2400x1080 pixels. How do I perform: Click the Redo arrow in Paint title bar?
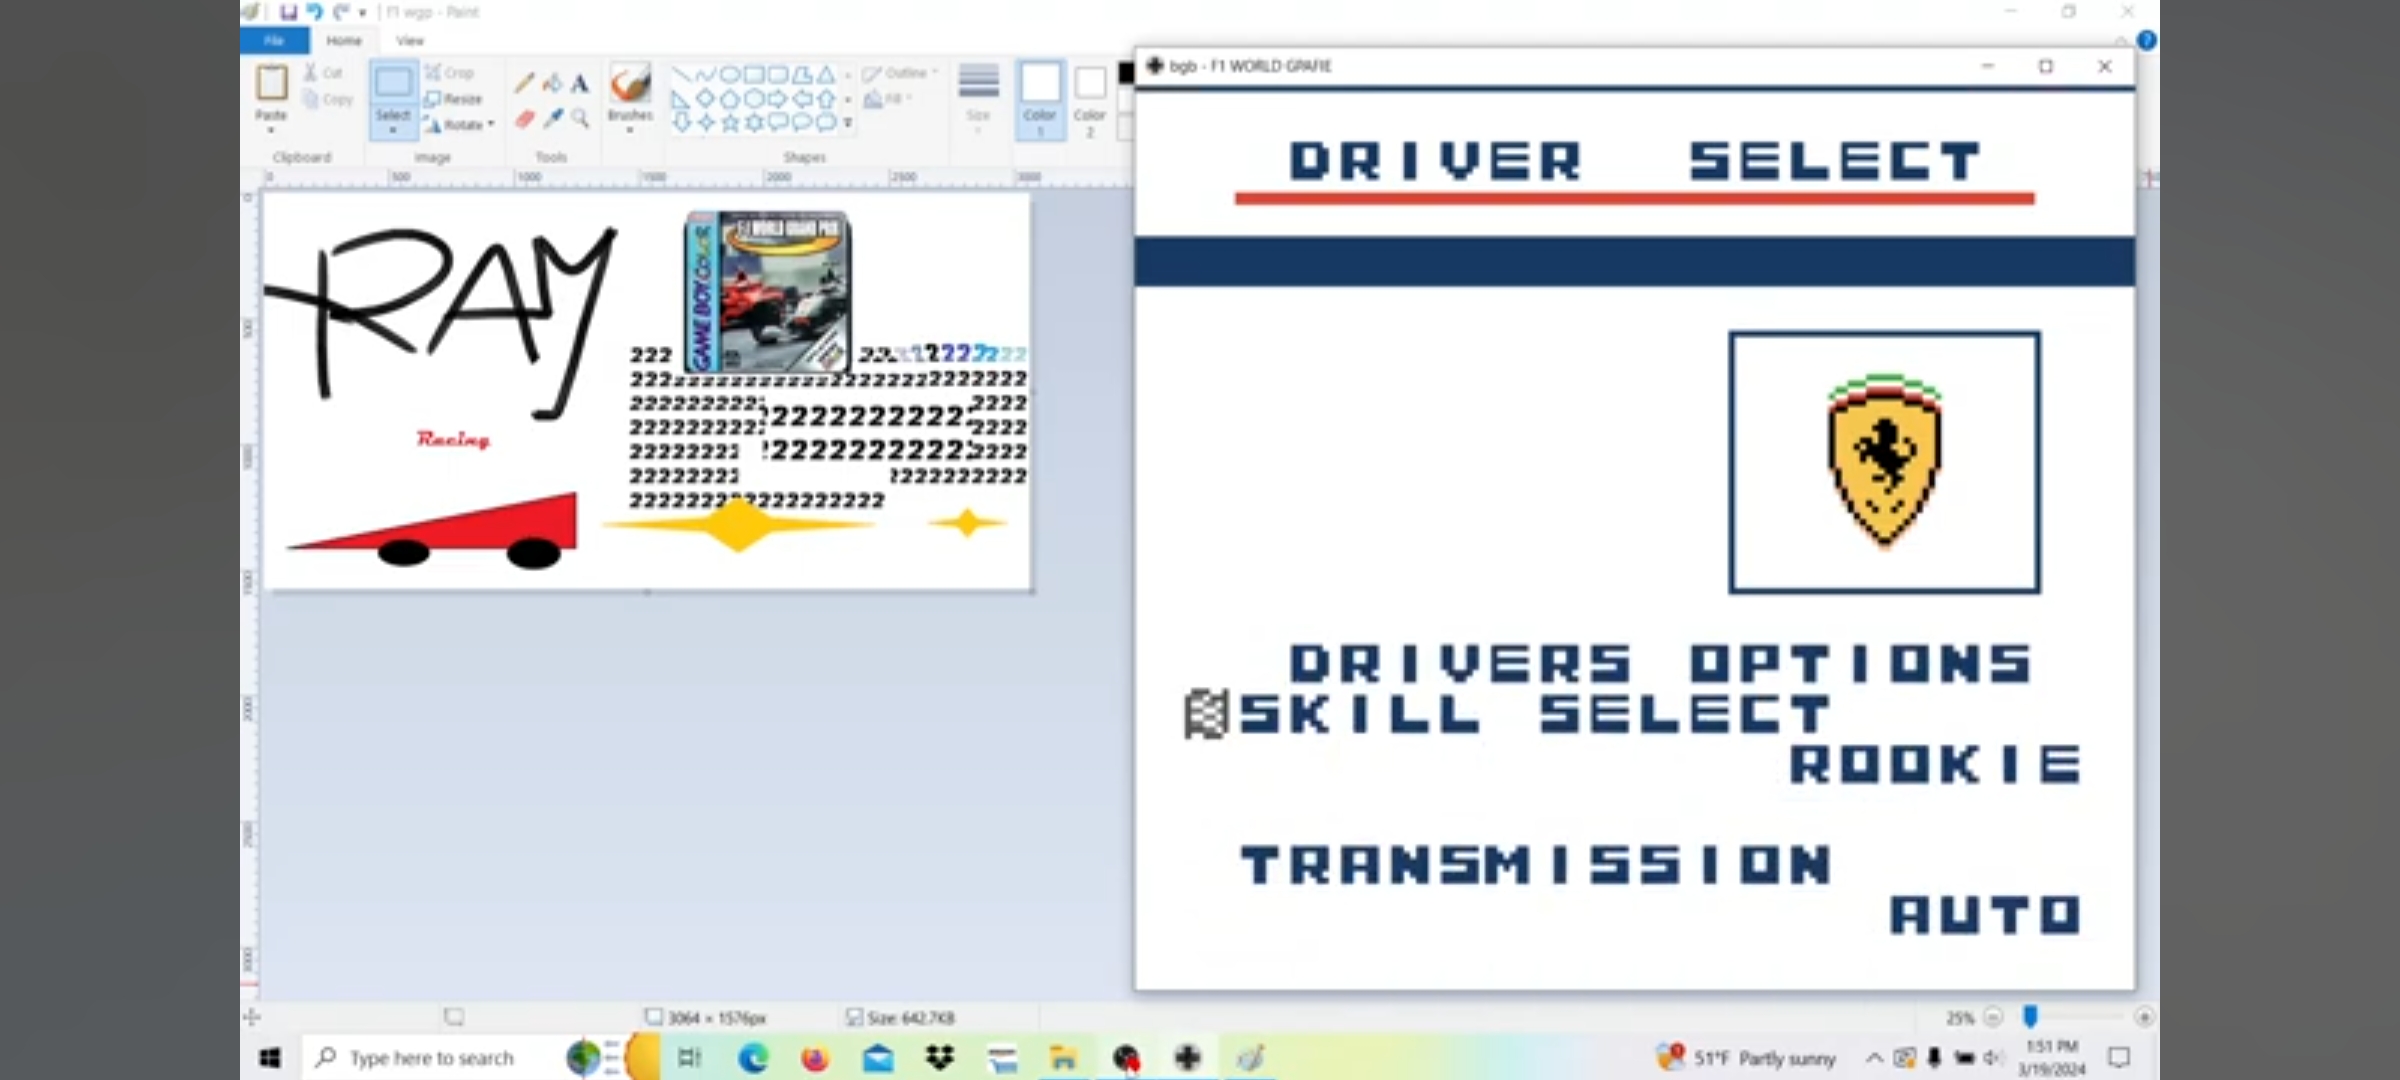(342, 12)
